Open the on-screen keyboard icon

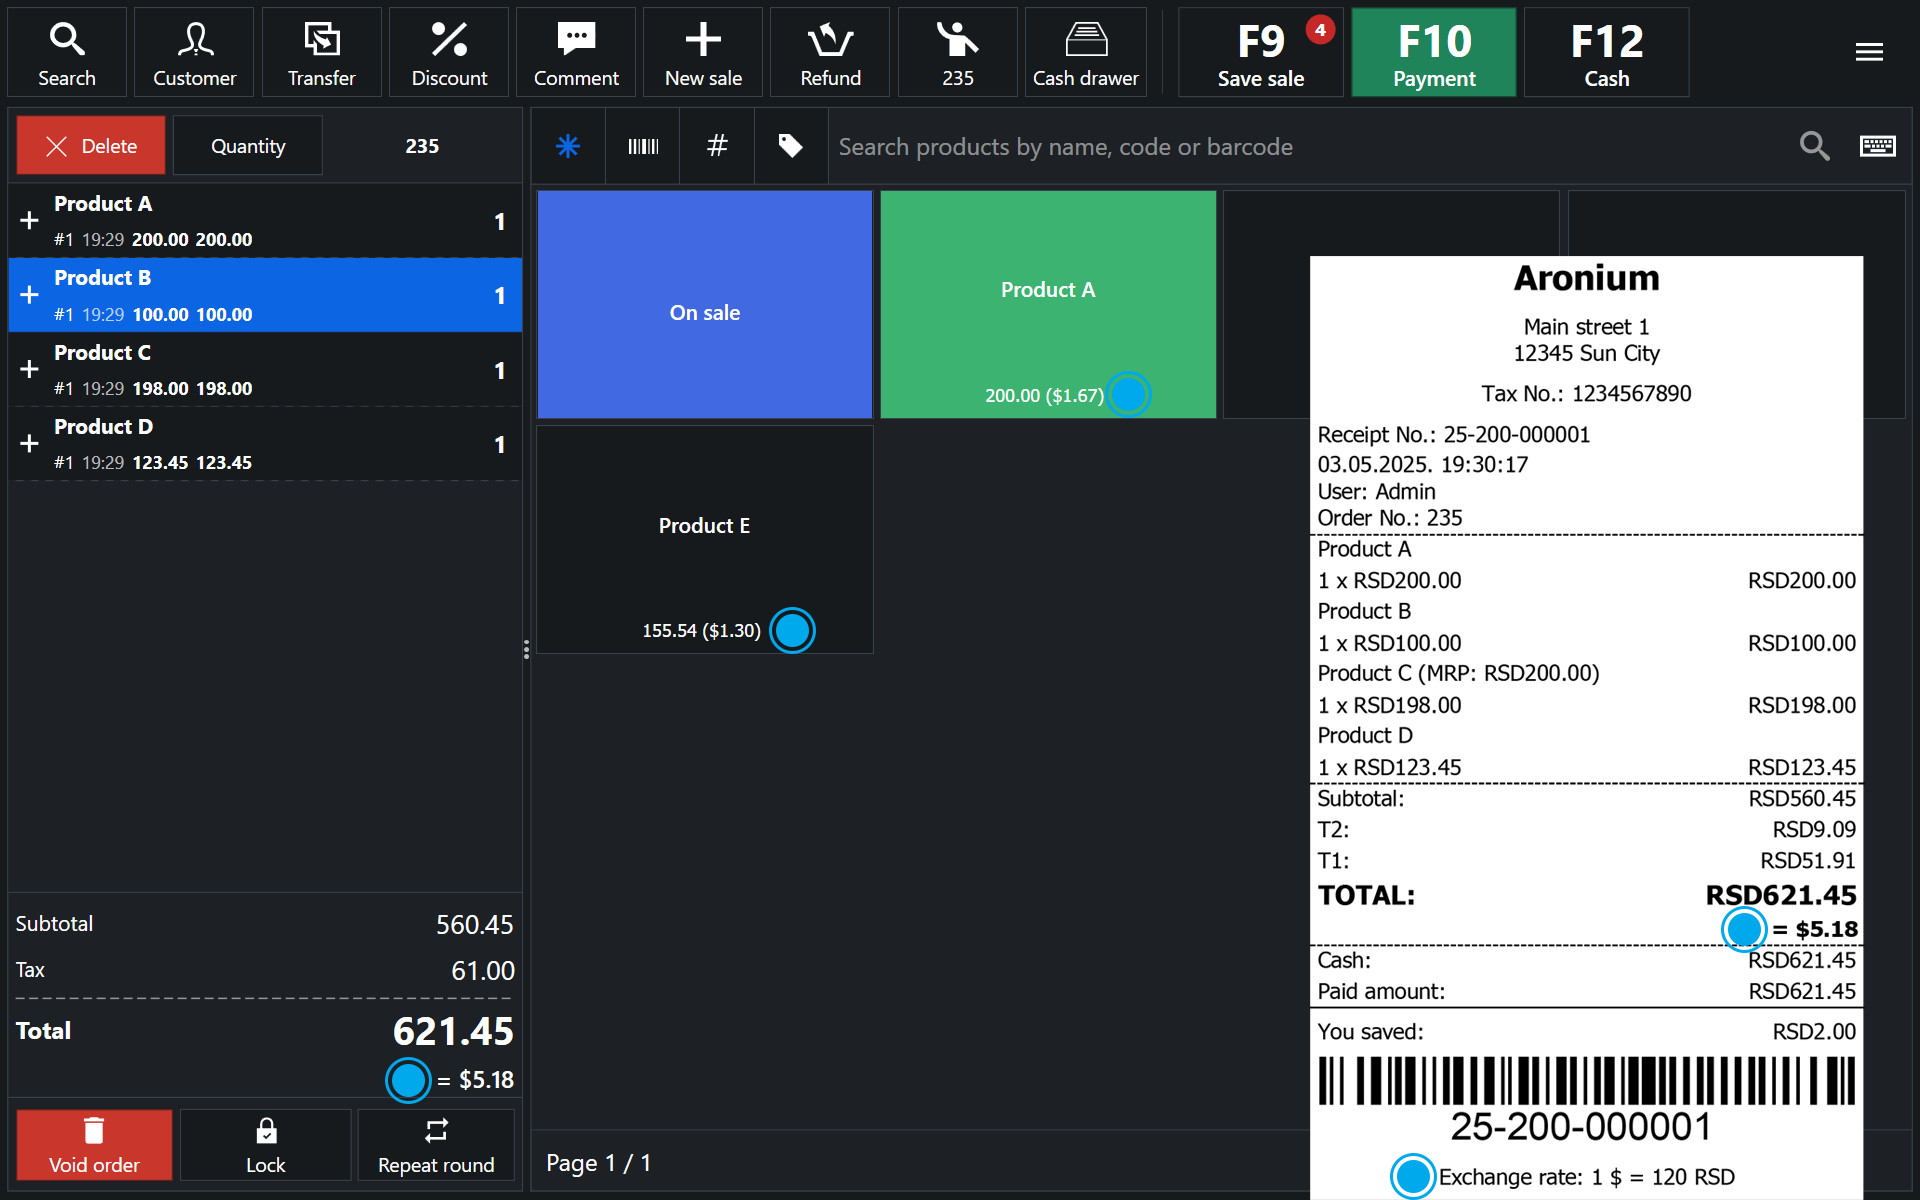tap(1877, 147)
